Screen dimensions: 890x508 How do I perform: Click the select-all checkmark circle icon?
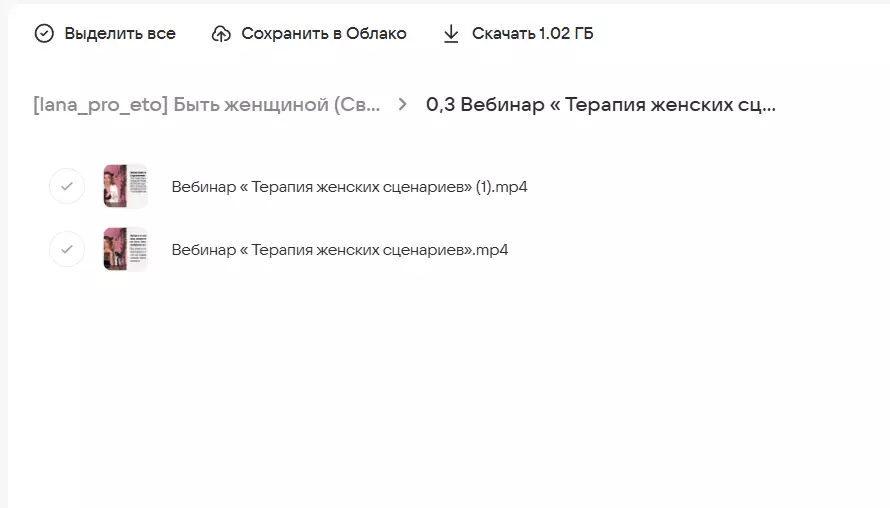44,34
